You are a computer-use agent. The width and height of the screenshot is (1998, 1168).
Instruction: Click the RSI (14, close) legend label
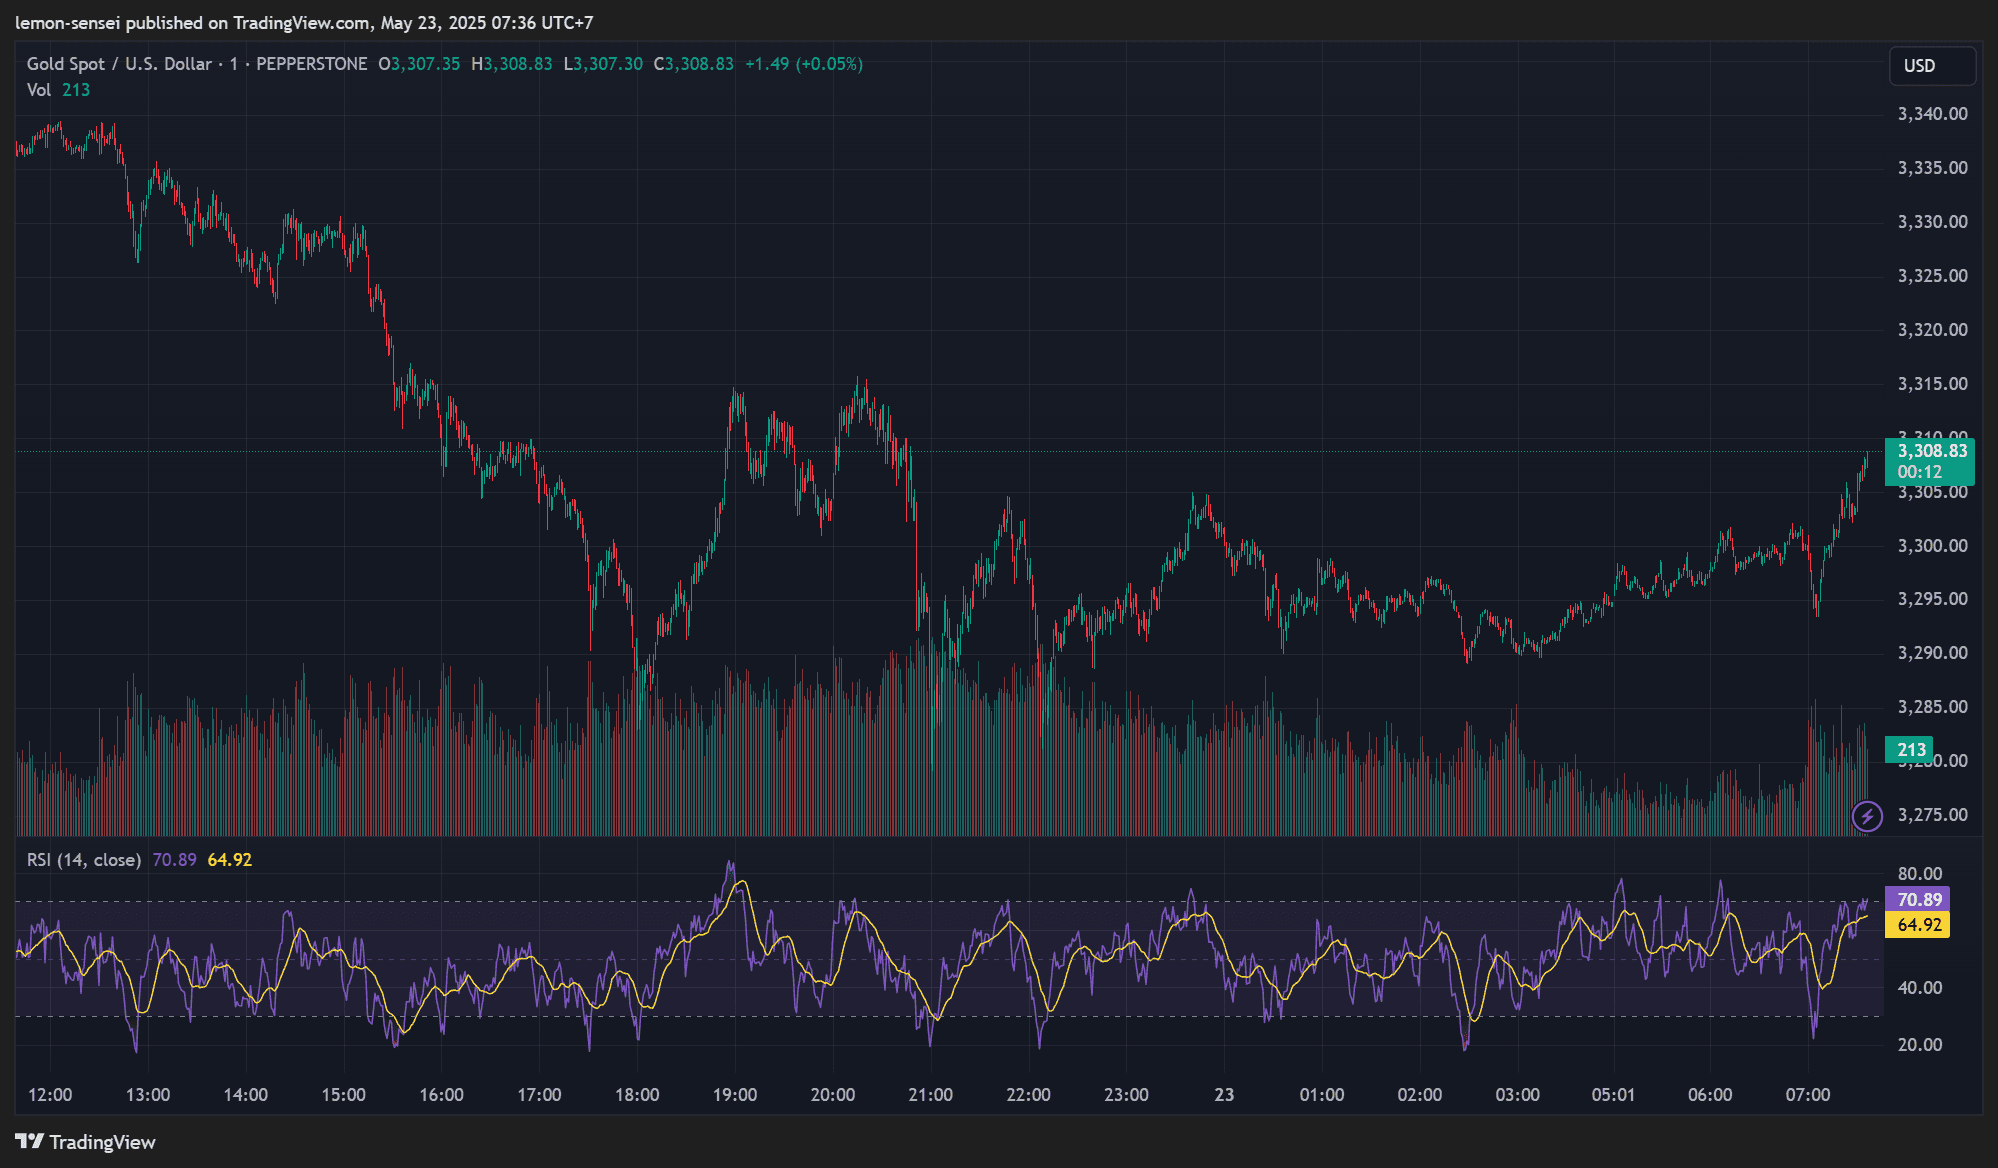(83, 860)
